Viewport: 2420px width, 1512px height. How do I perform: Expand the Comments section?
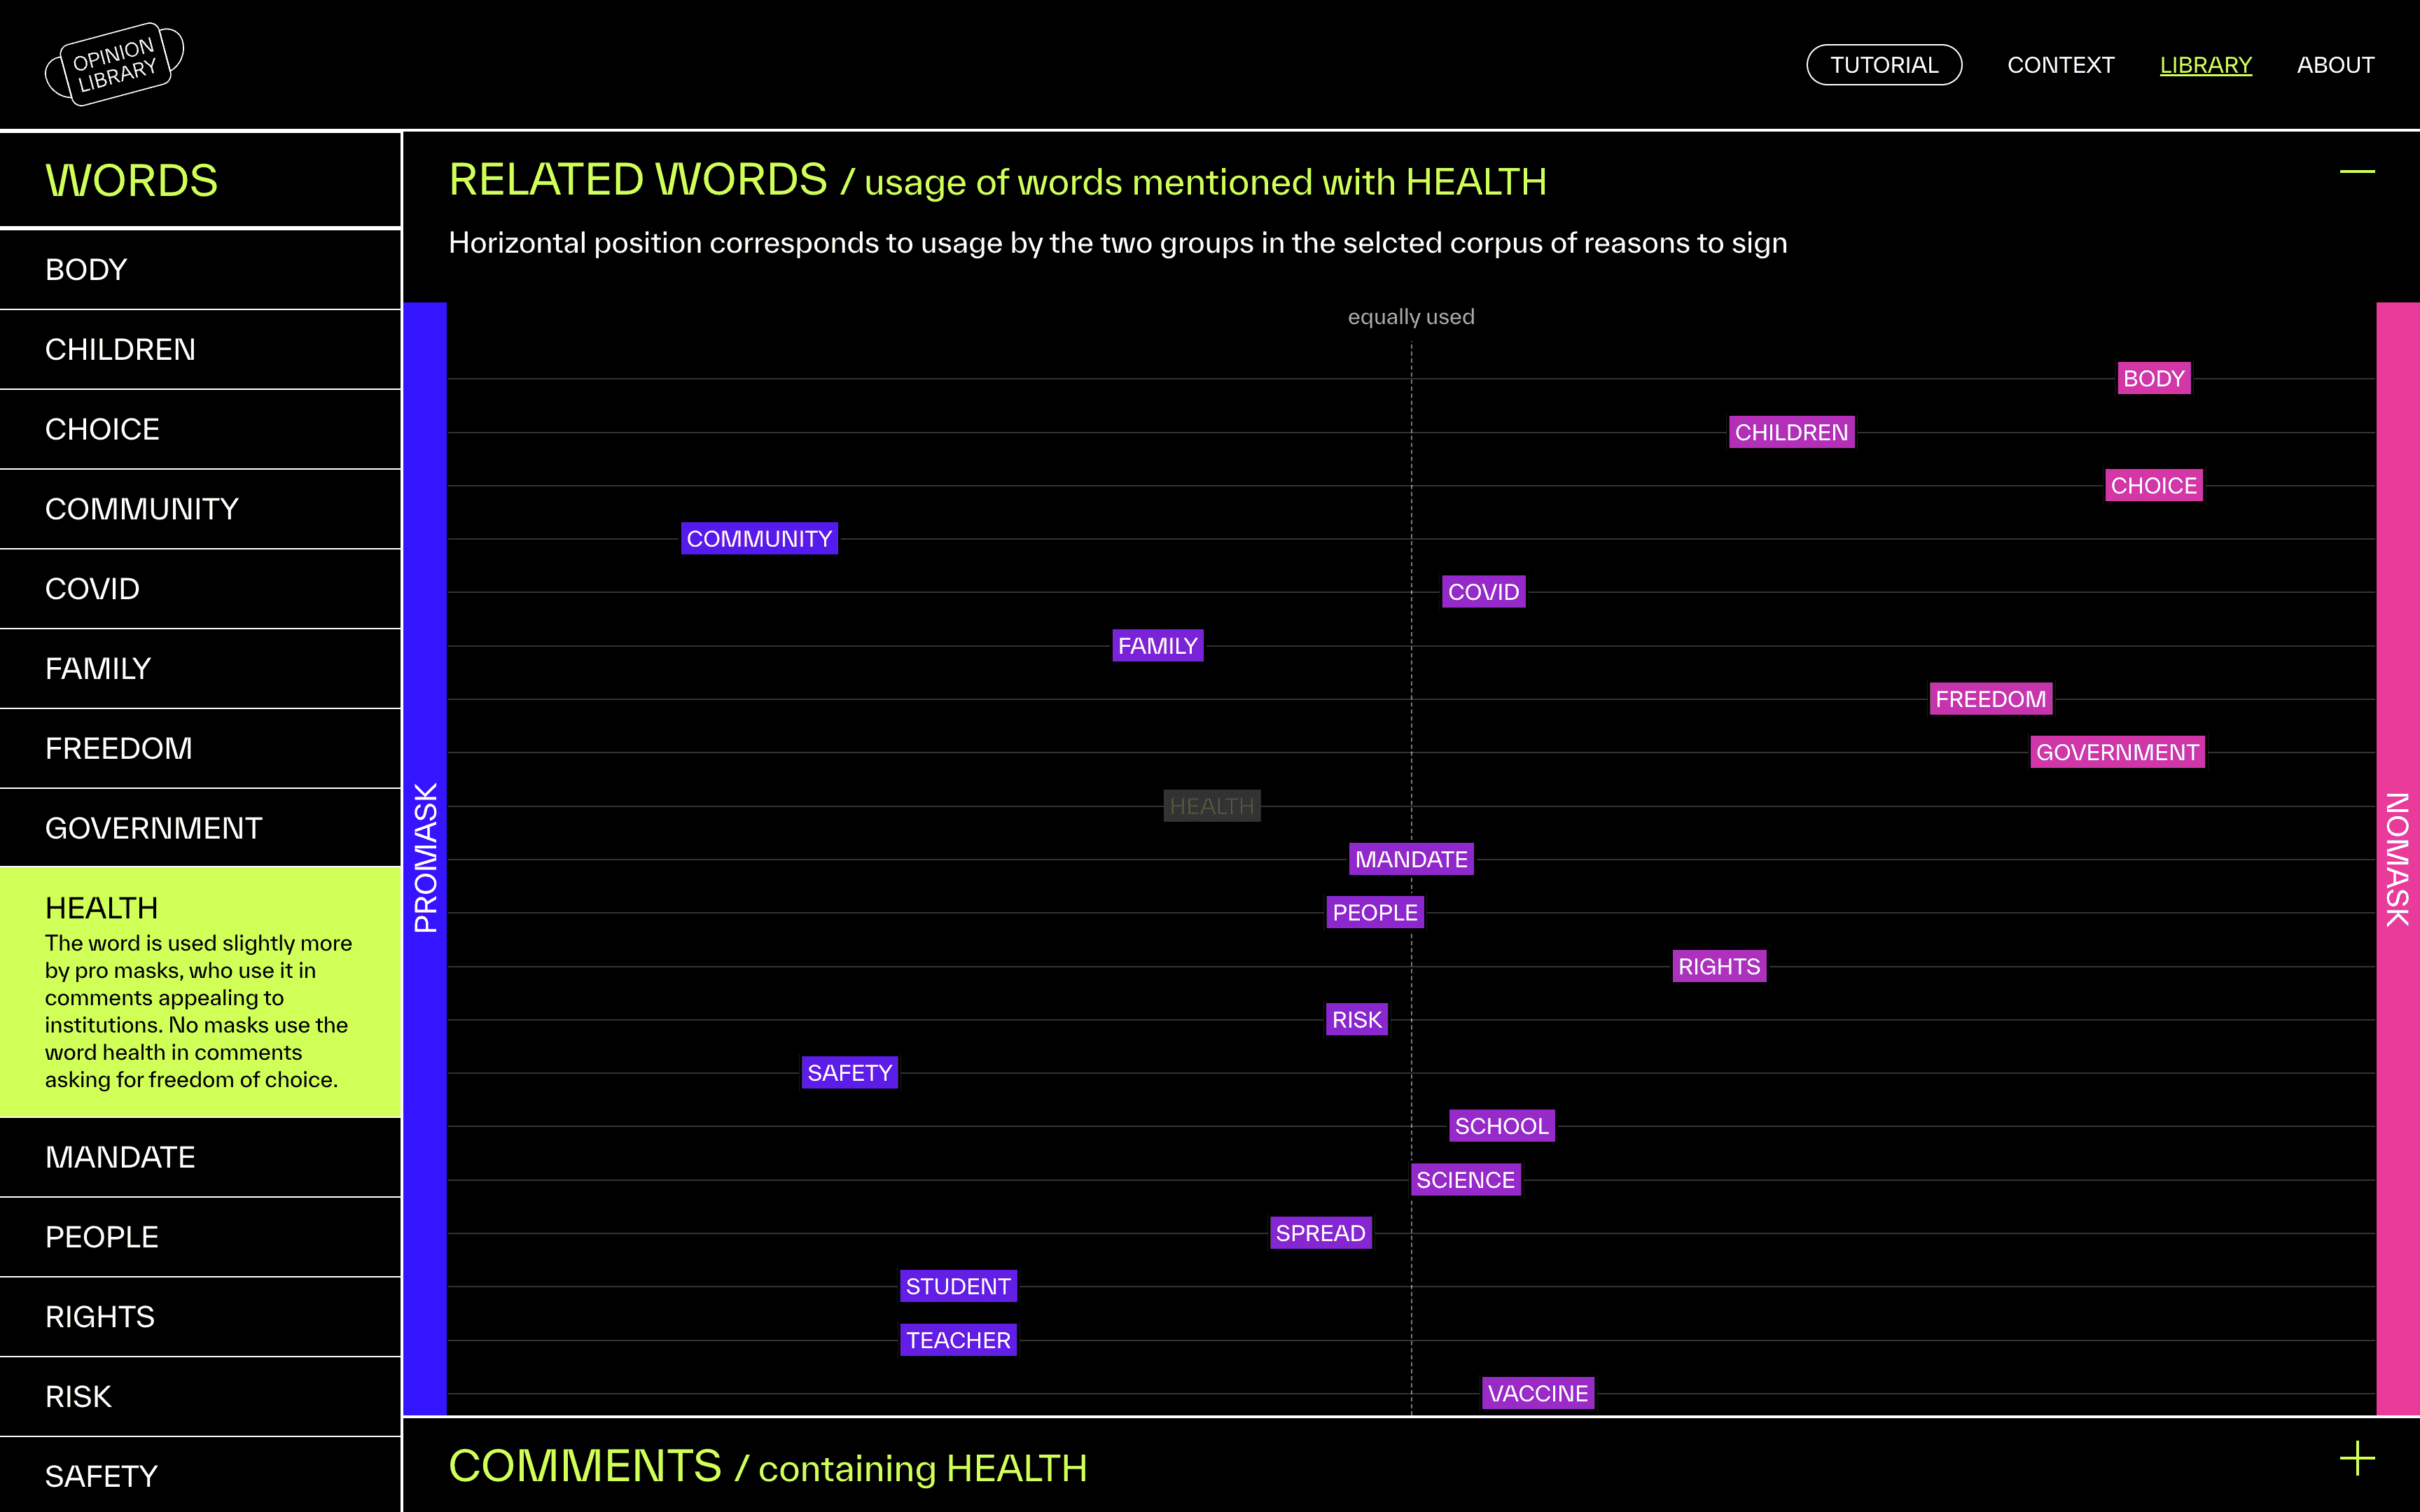coord(2356,1458)
